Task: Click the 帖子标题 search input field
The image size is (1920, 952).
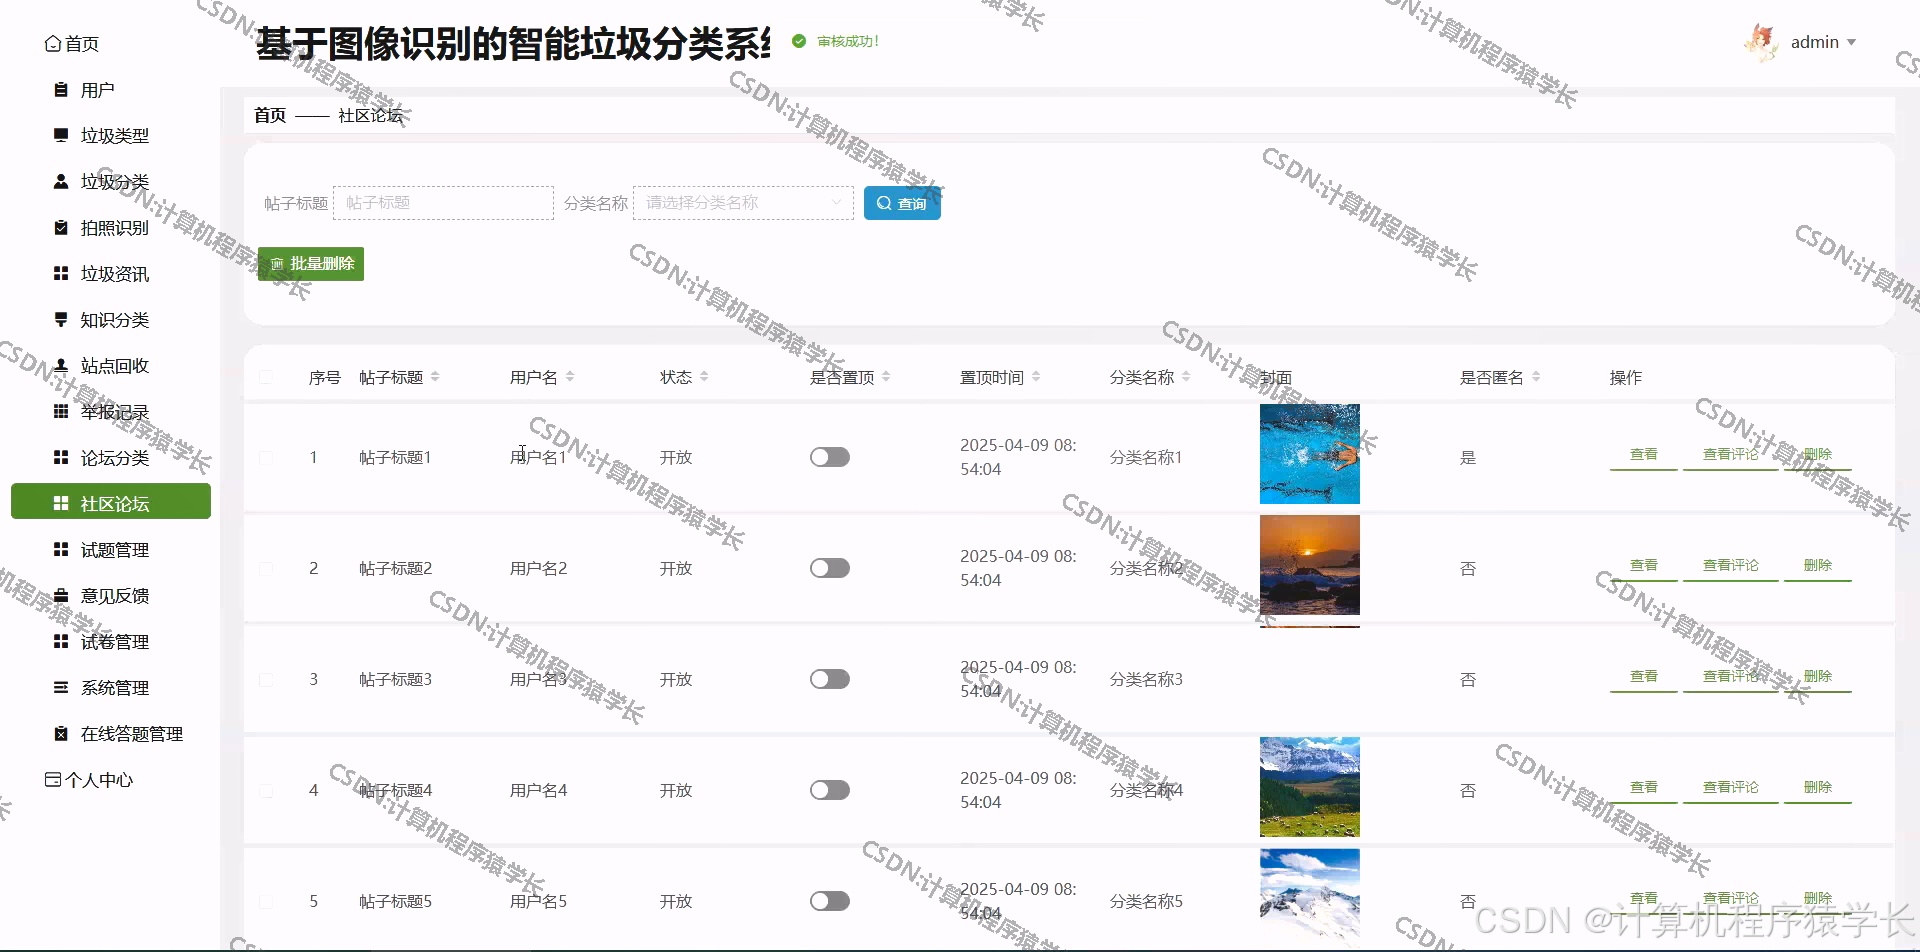Action: point(443,203)
